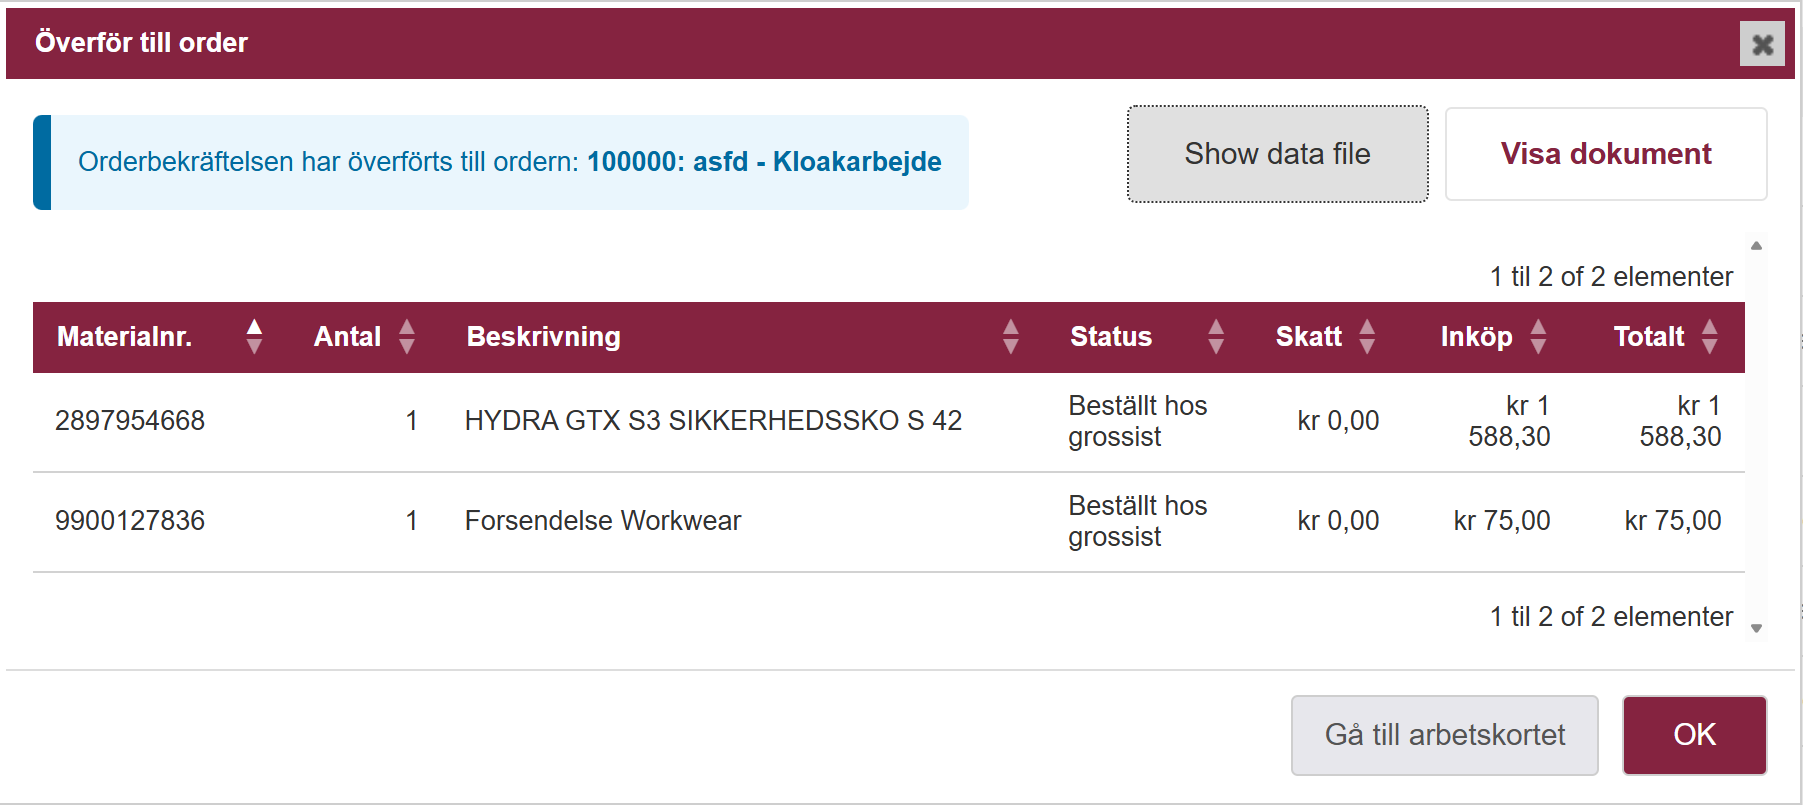Screen dimensions: 1803x805
Task: Click order link 100000: asfd - Kloakarbejde
Action: [x=764, y=162]
